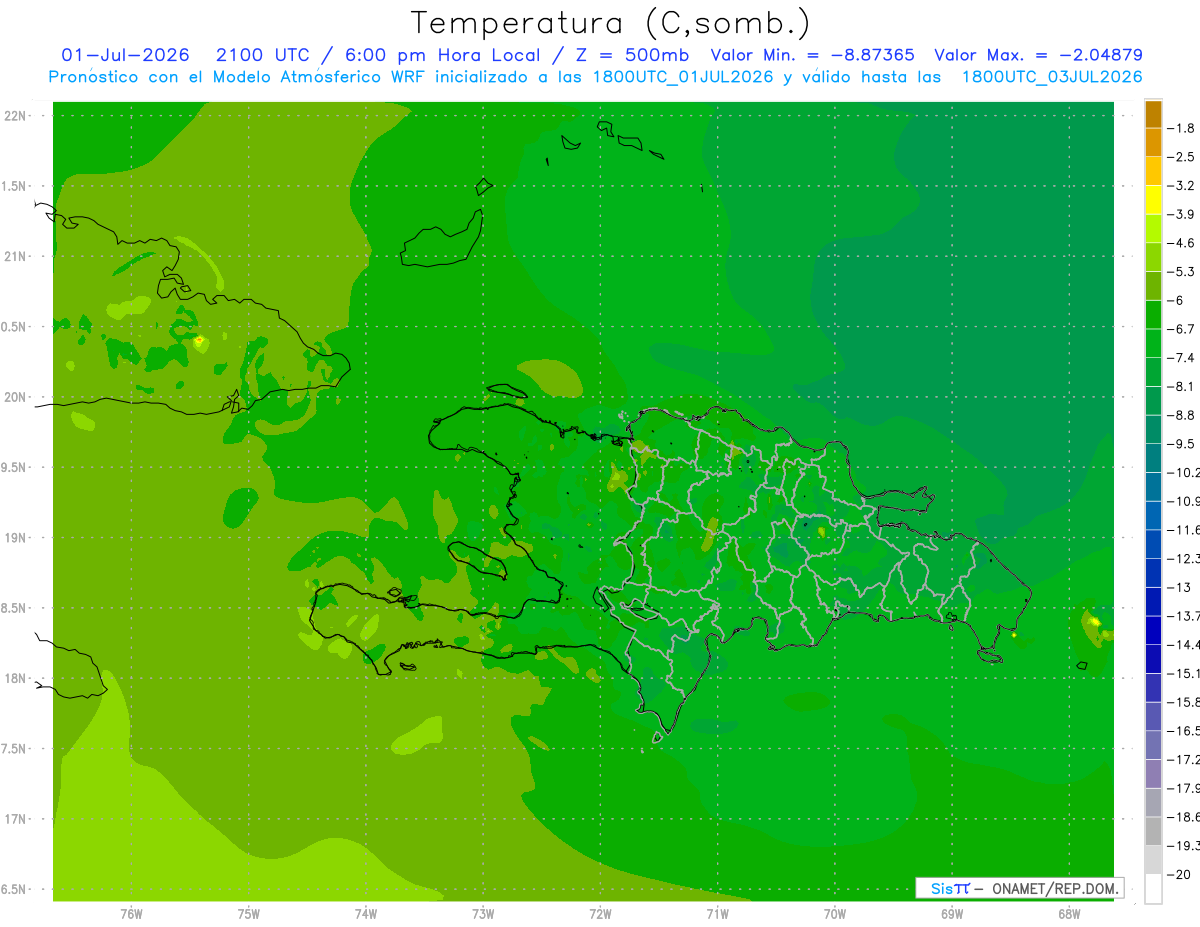Click the "18N" latitude label

(14, 678)
